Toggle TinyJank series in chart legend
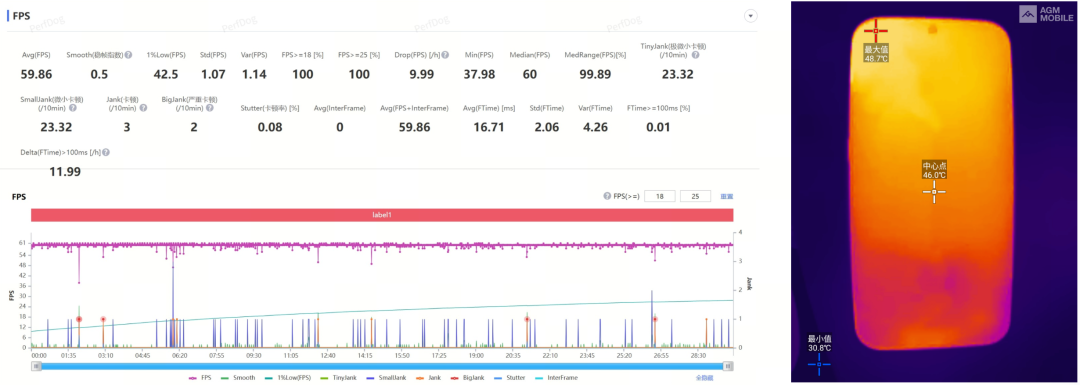 (338, 378)
